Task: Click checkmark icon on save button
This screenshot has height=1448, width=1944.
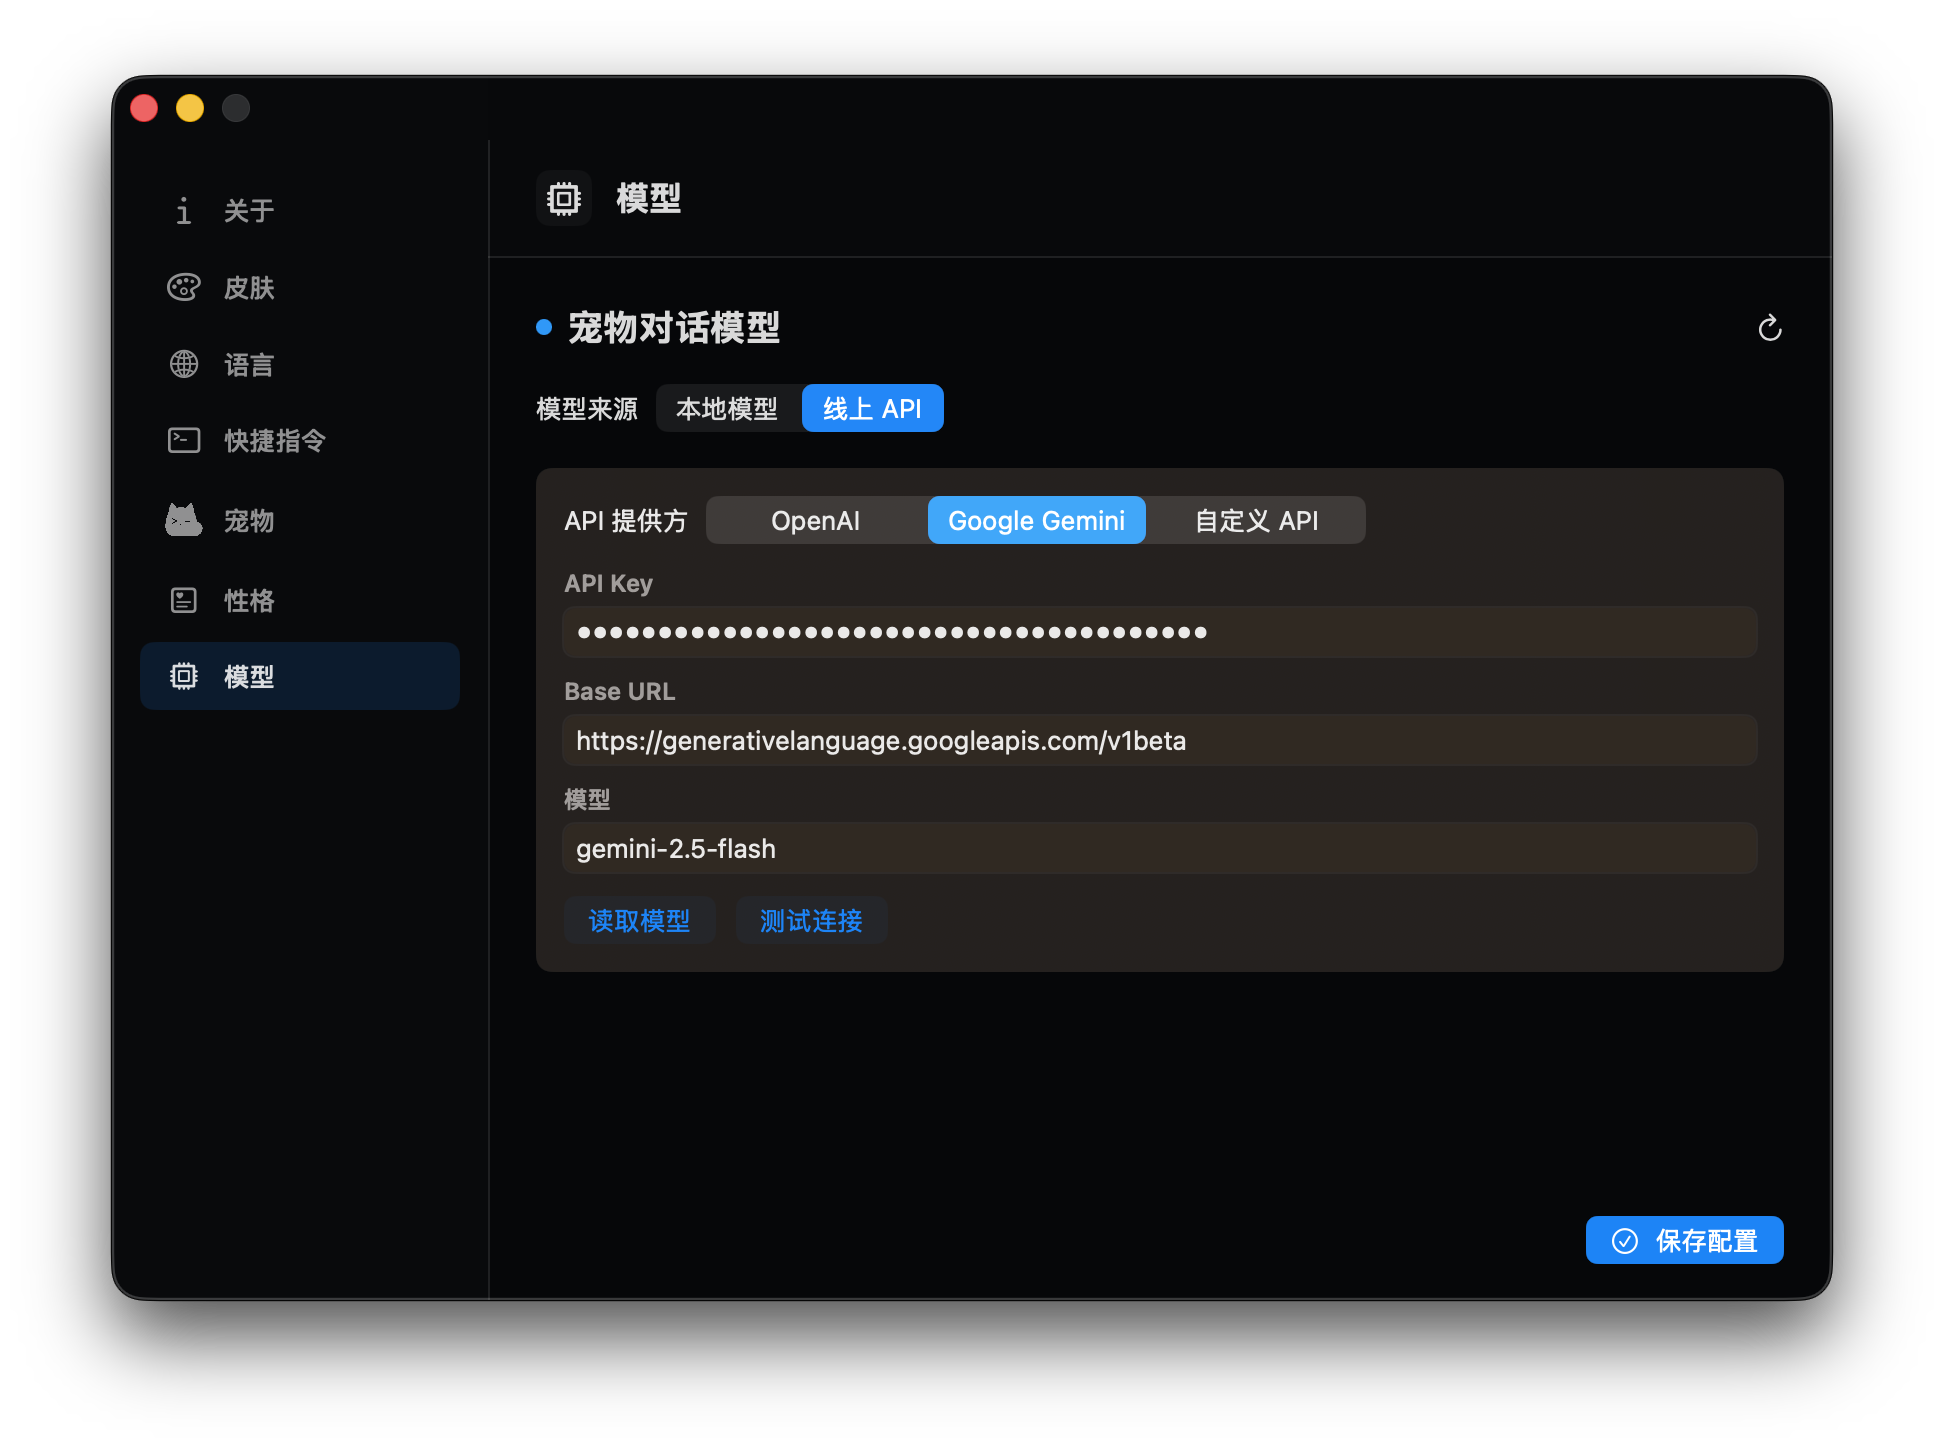Action: click(x=1625, y=1241)
